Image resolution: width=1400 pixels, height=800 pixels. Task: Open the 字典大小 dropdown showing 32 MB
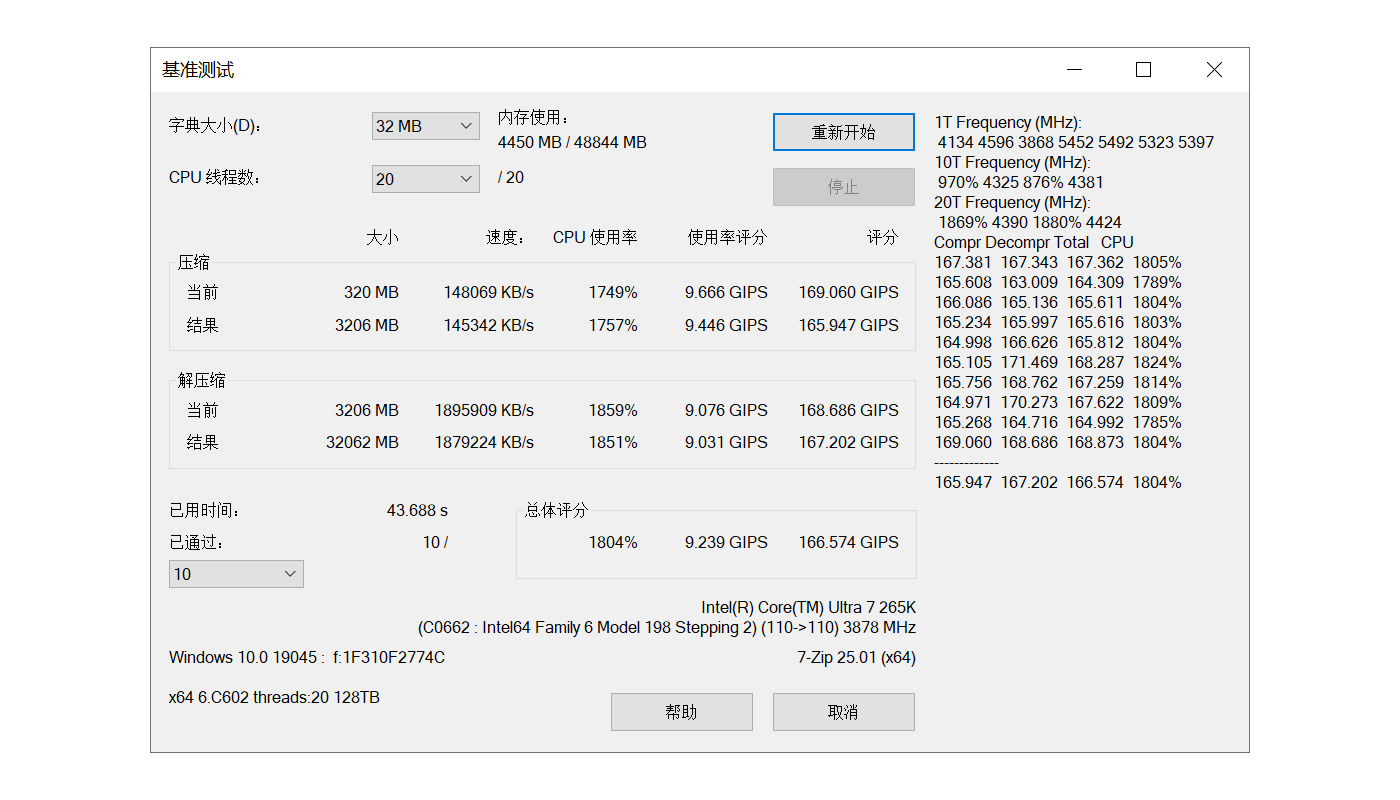coord(425,126)
